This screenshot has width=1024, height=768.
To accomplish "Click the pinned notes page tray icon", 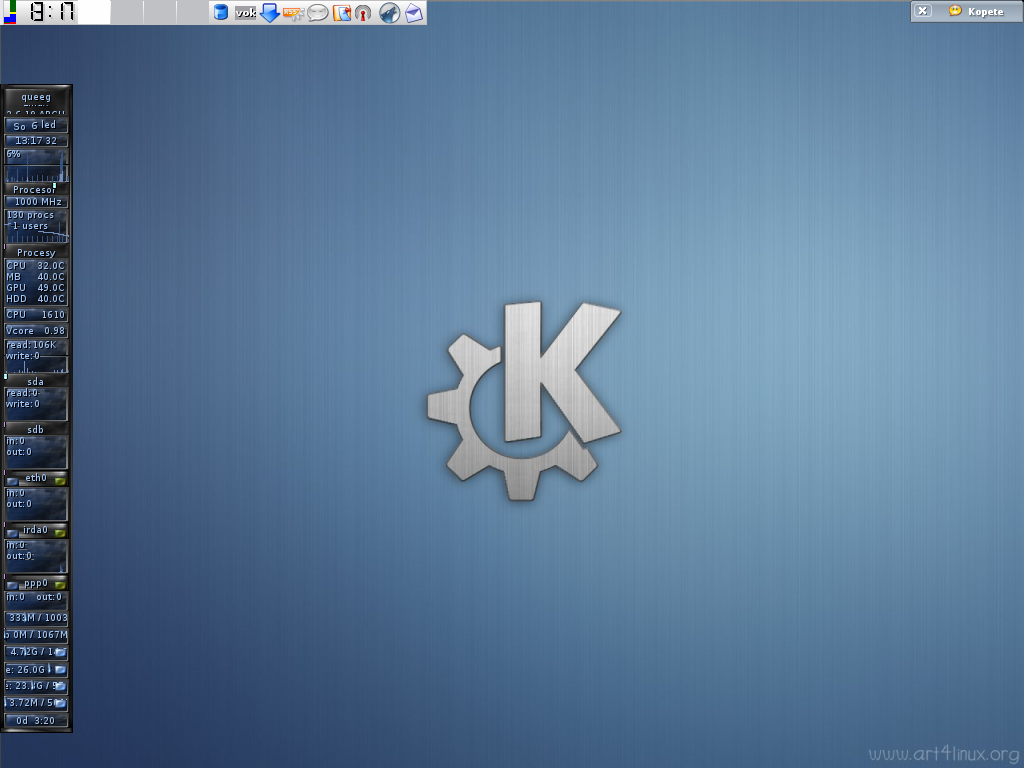I will (x=342, y=12).
